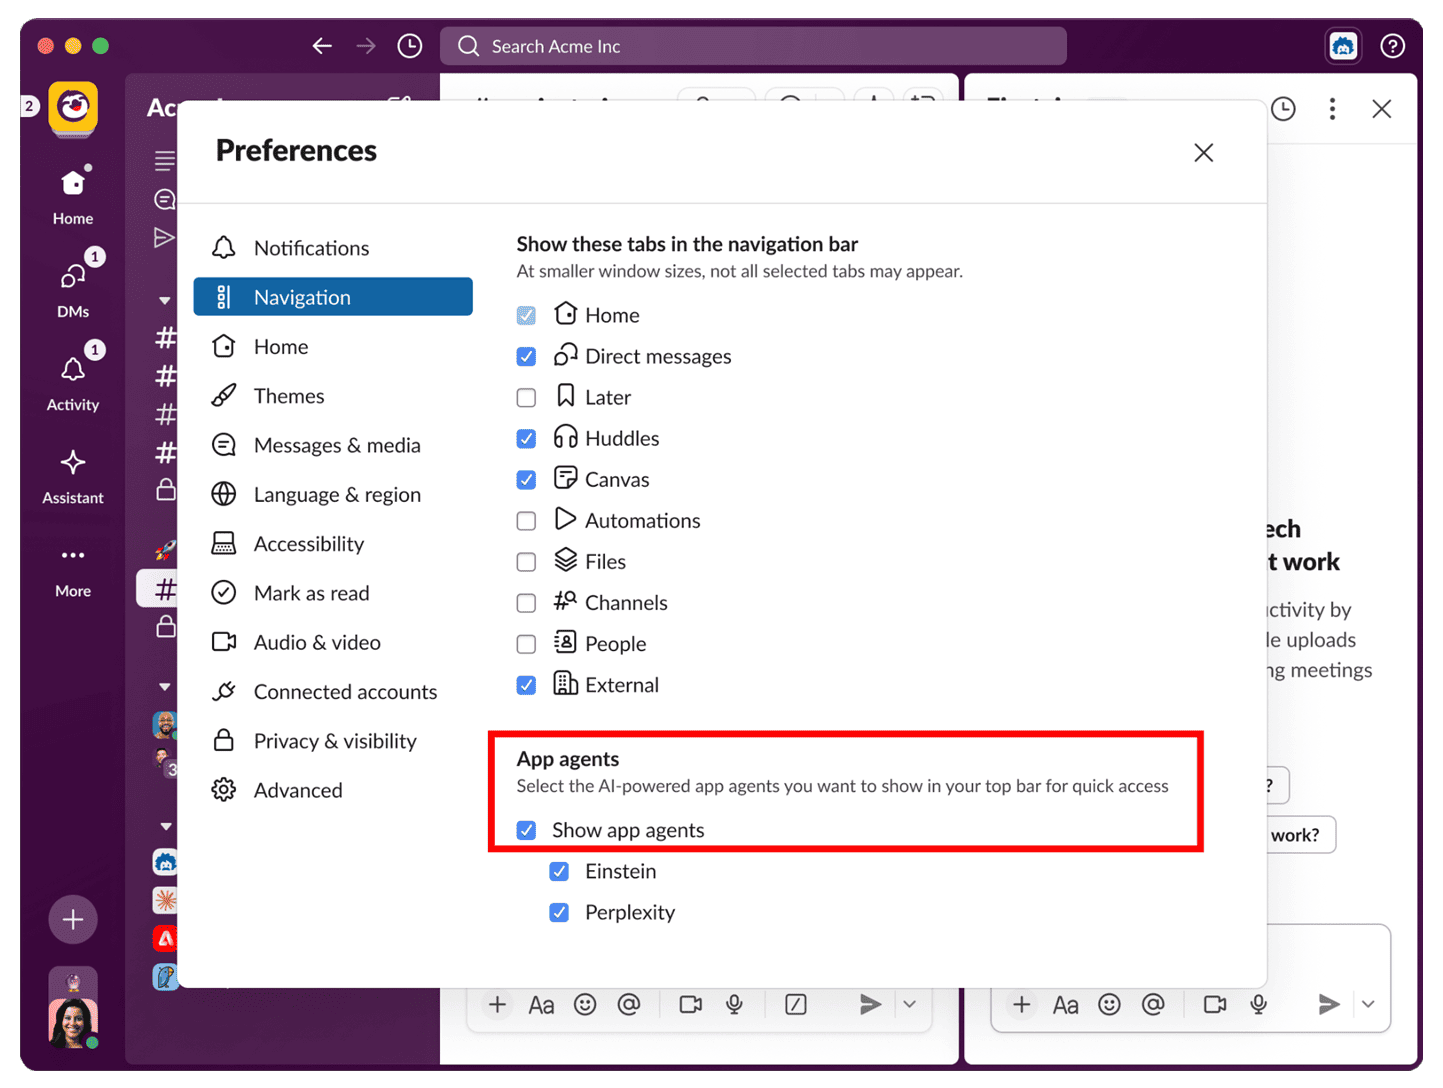This screenshot has width=1443, height=1088.
Task: Enable the Automations tab checkbox
Action: pyautogui.click(x=526, y=520)
